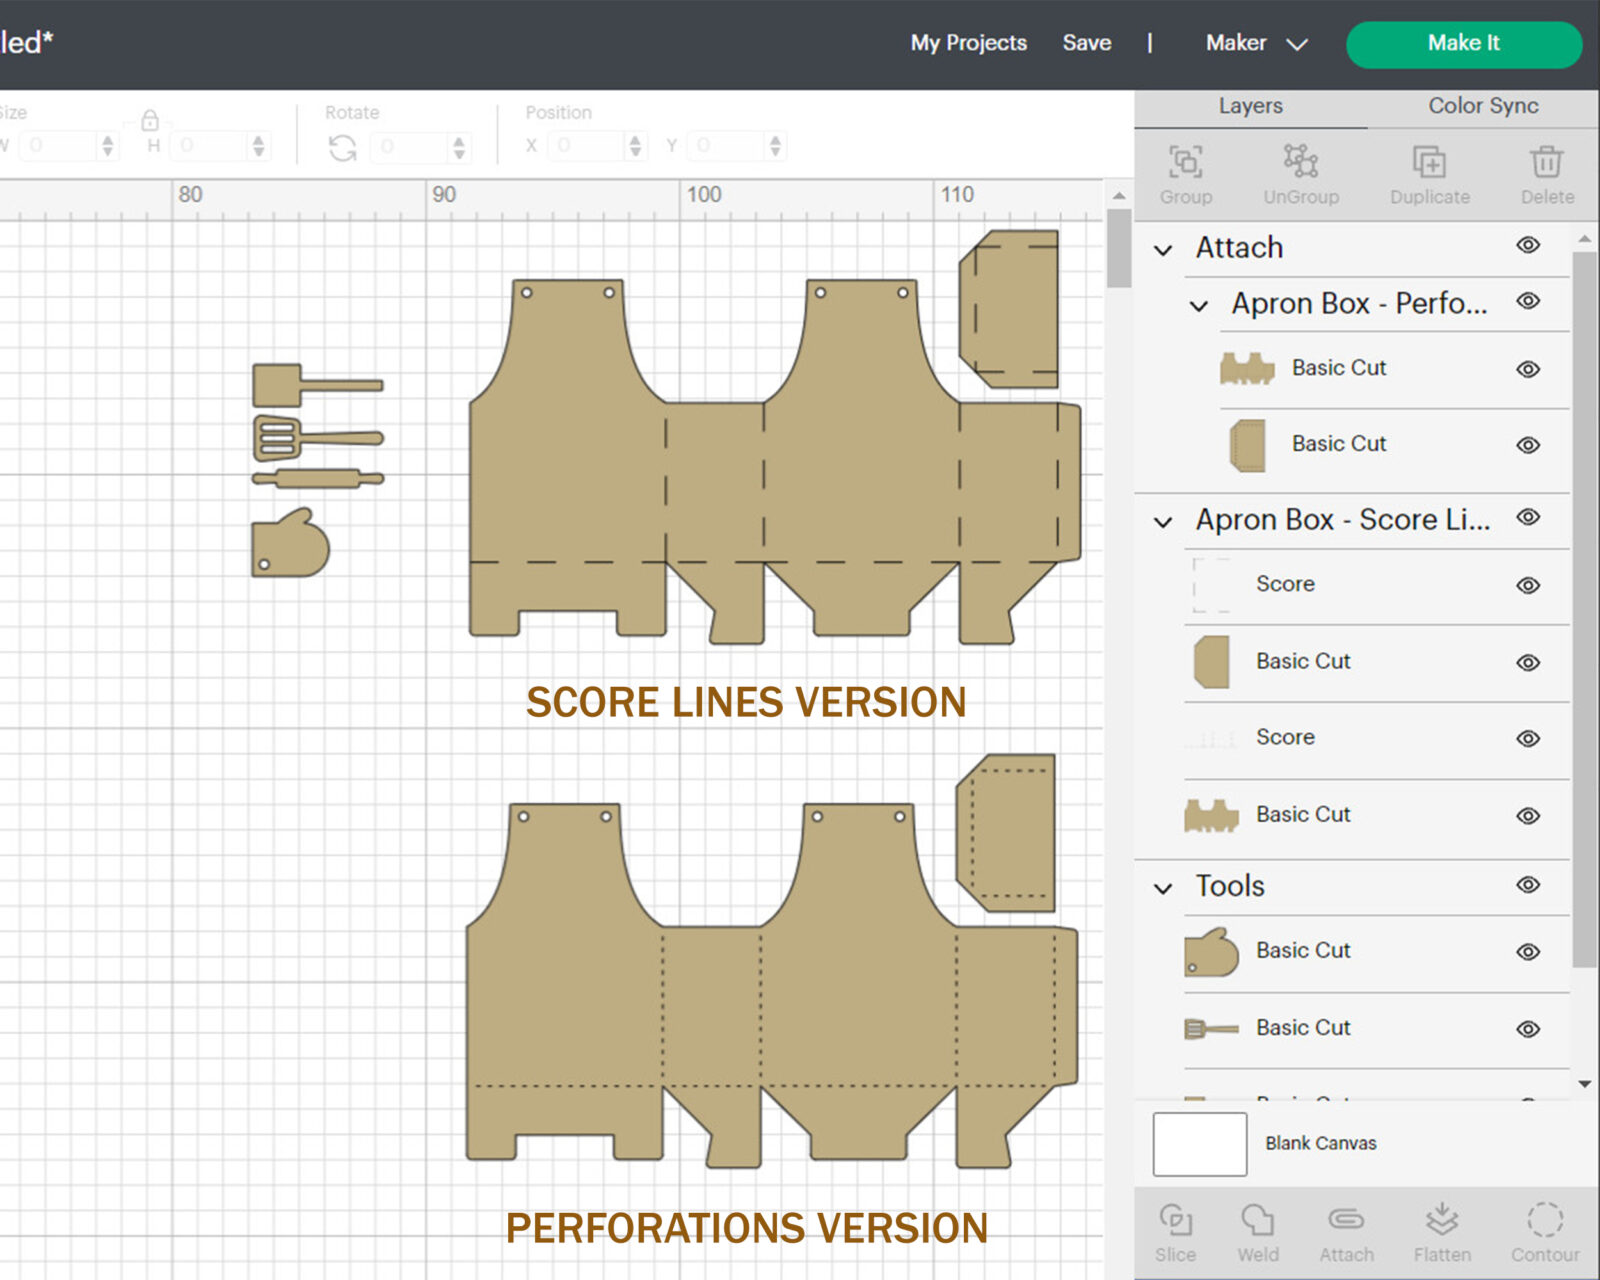Click the height size stepper arrows

pyautogui.click(x=259, y=147)
